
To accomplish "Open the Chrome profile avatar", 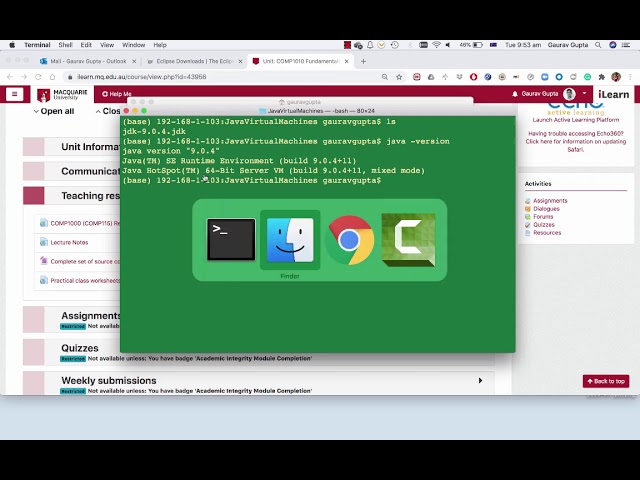I will pos(616,77).
